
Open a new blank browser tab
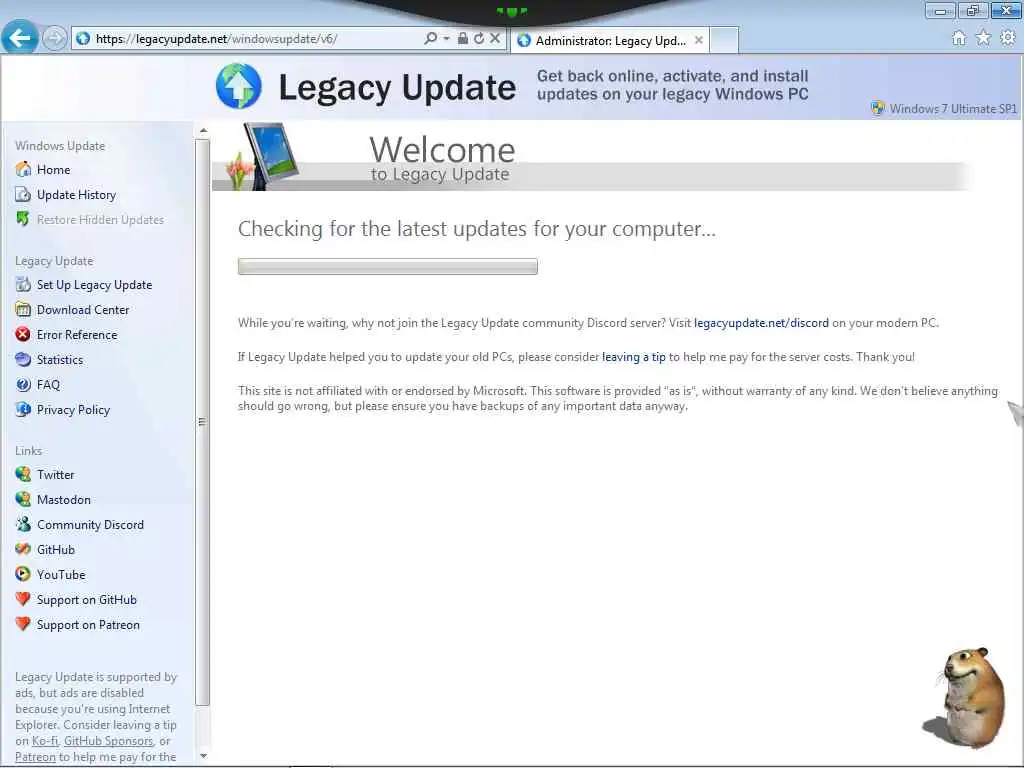(x=724, y=40)
